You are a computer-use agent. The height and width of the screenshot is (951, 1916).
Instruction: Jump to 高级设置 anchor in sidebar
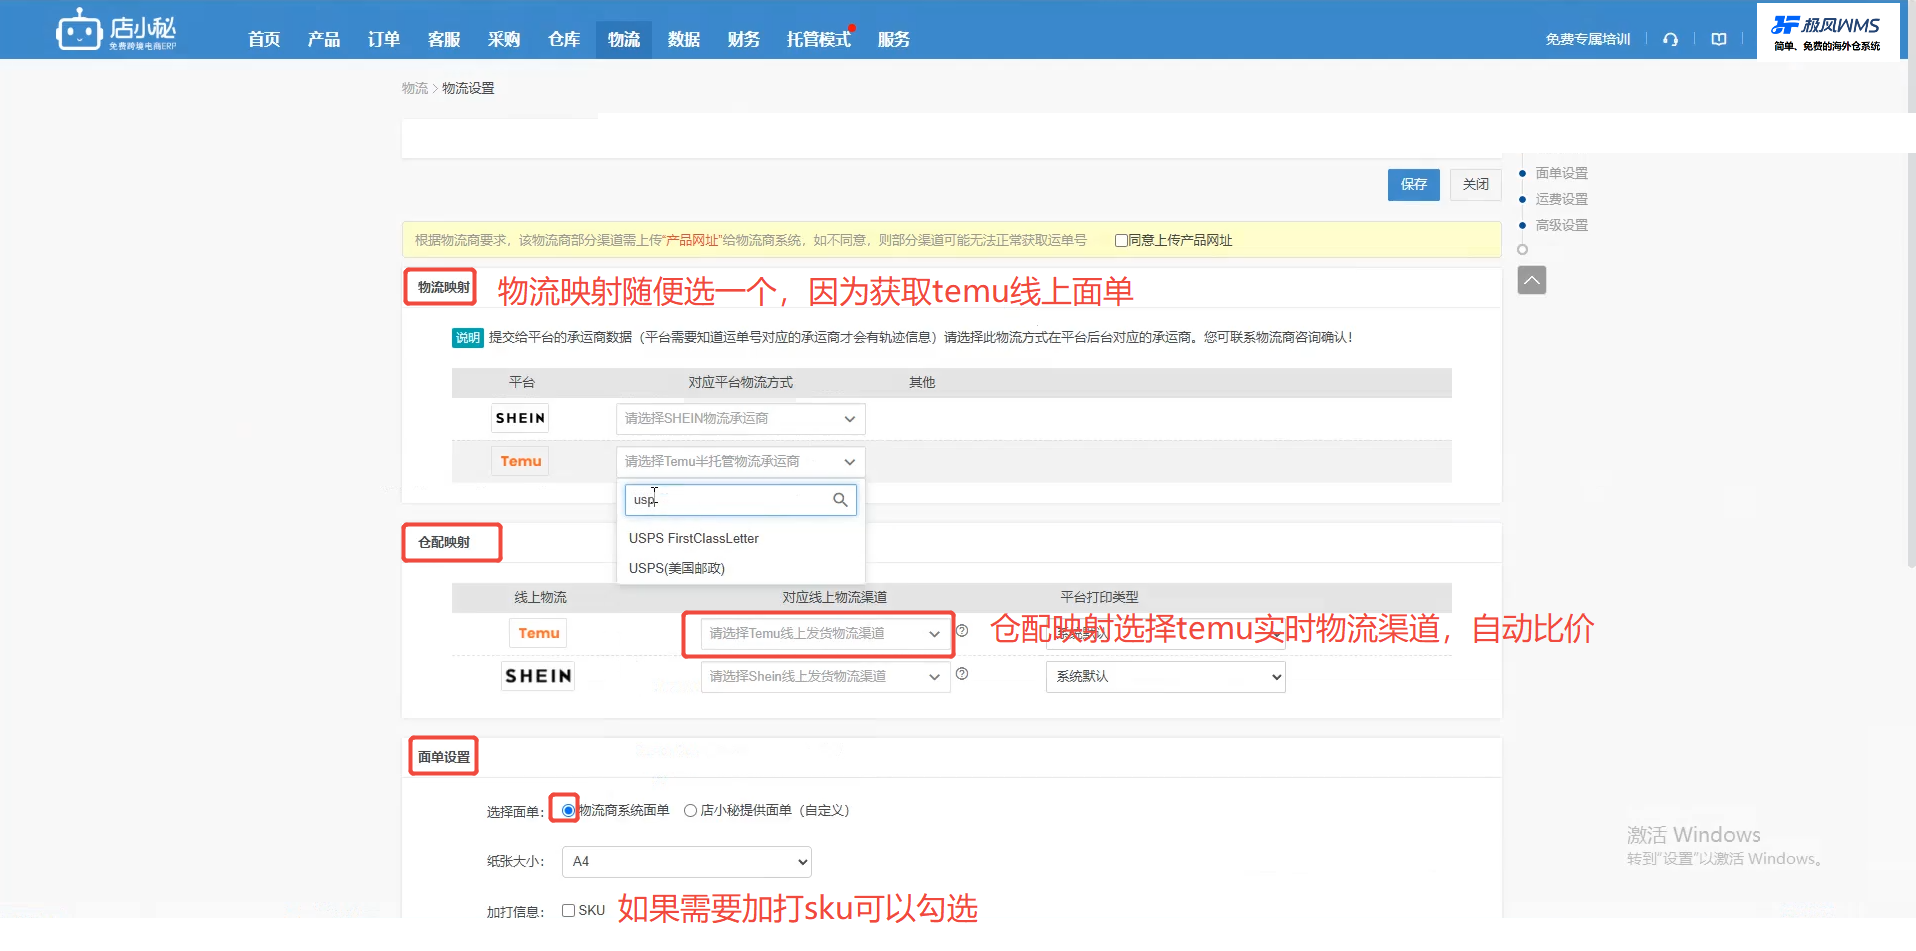[1561, 225]
